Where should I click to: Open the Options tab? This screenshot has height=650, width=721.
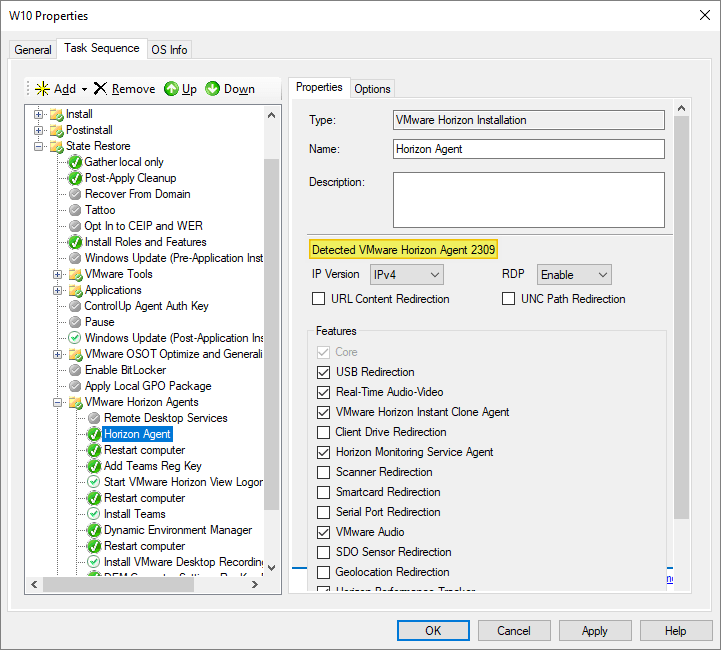(x=372, y=89)
